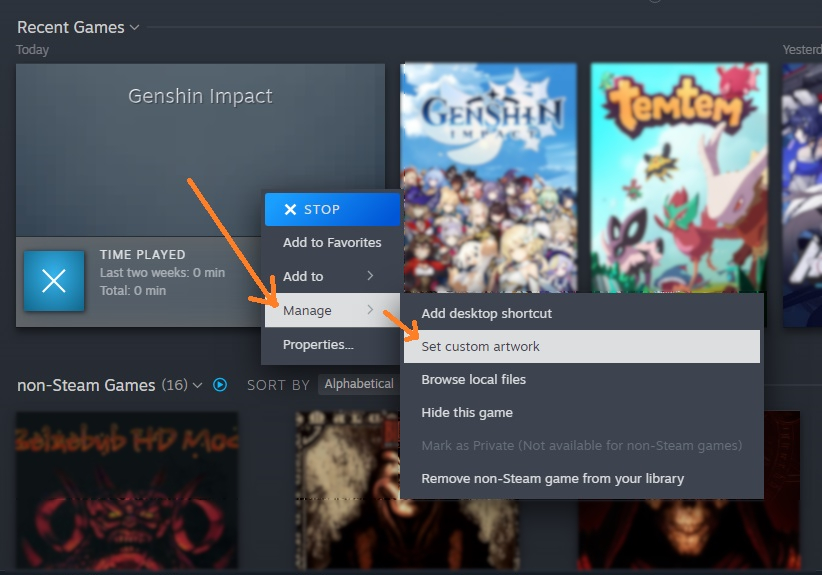Click the Today date label
This screenshot has width=822, height=575.
pos(33,50)
